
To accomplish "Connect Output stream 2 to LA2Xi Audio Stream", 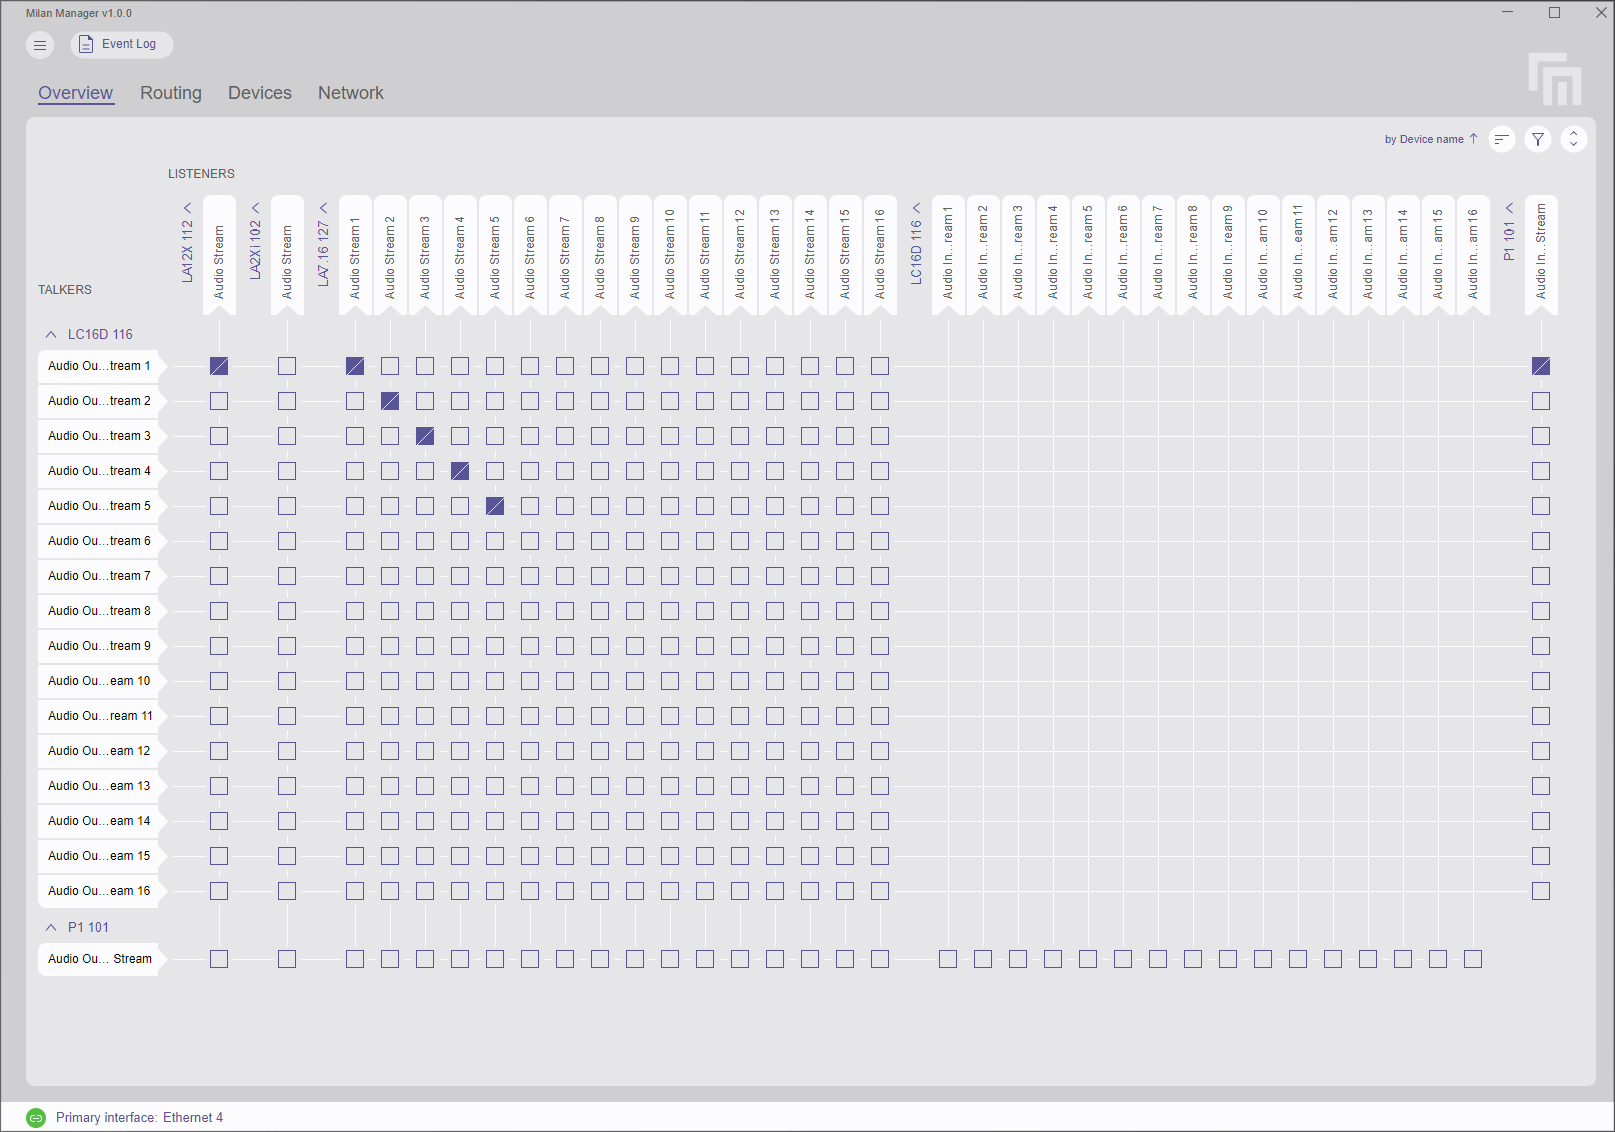I will [x=287, y=401].
